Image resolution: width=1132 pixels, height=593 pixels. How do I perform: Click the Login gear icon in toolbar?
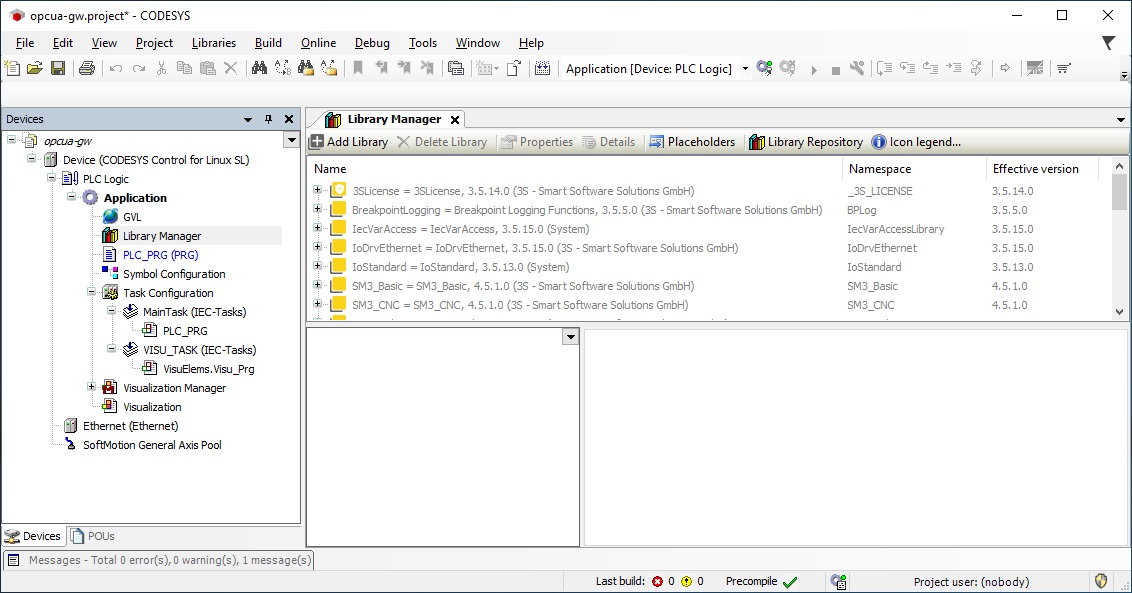tap(764, 69)
